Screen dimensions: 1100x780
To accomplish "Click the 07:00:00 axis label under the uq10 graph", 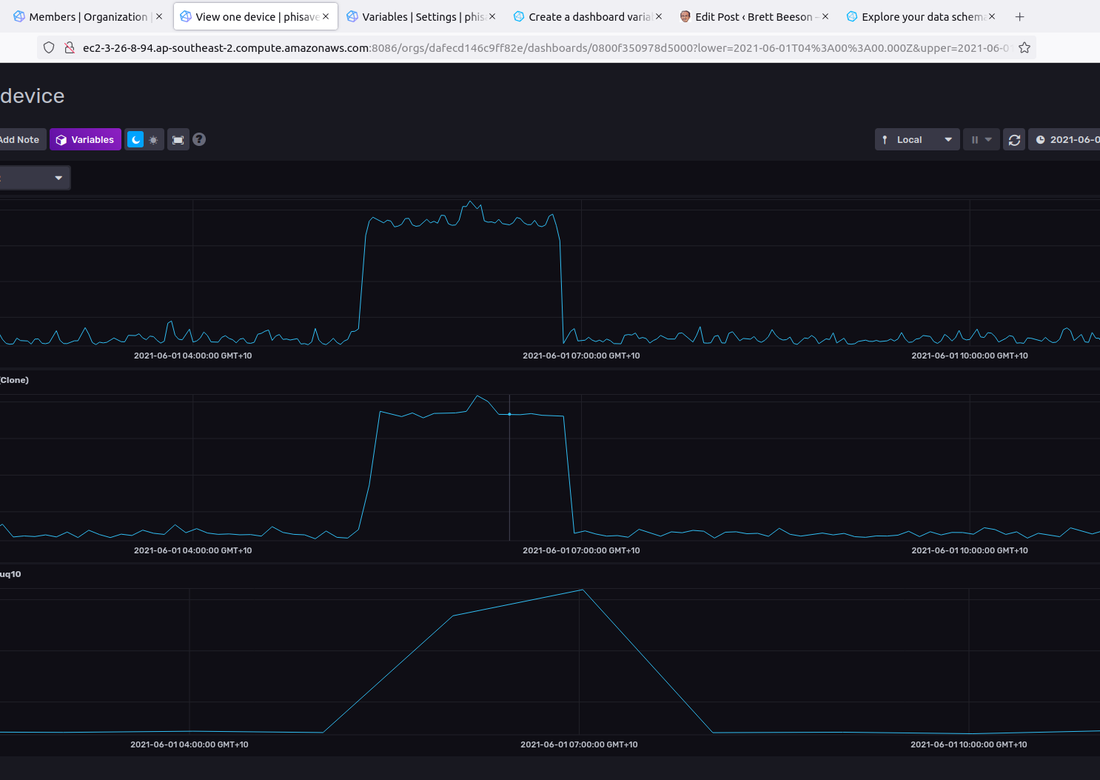I will tap(579, 745).
